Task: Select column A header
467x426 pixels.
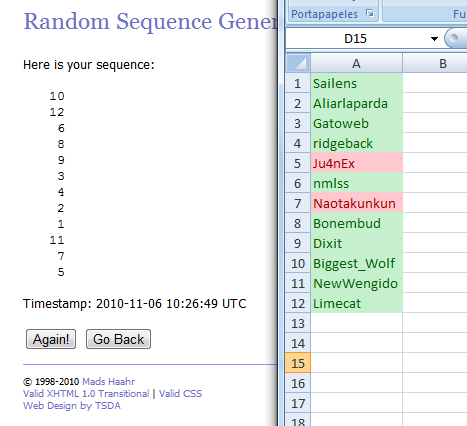Action: point(356,63)
